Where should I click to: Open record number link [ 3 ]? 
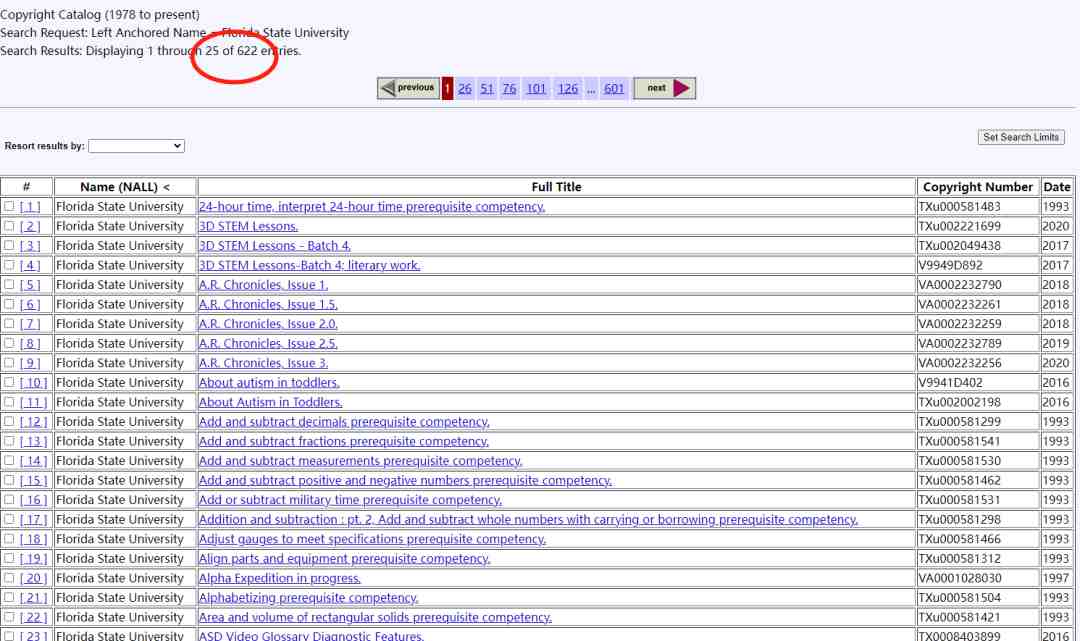click(30, 246)
